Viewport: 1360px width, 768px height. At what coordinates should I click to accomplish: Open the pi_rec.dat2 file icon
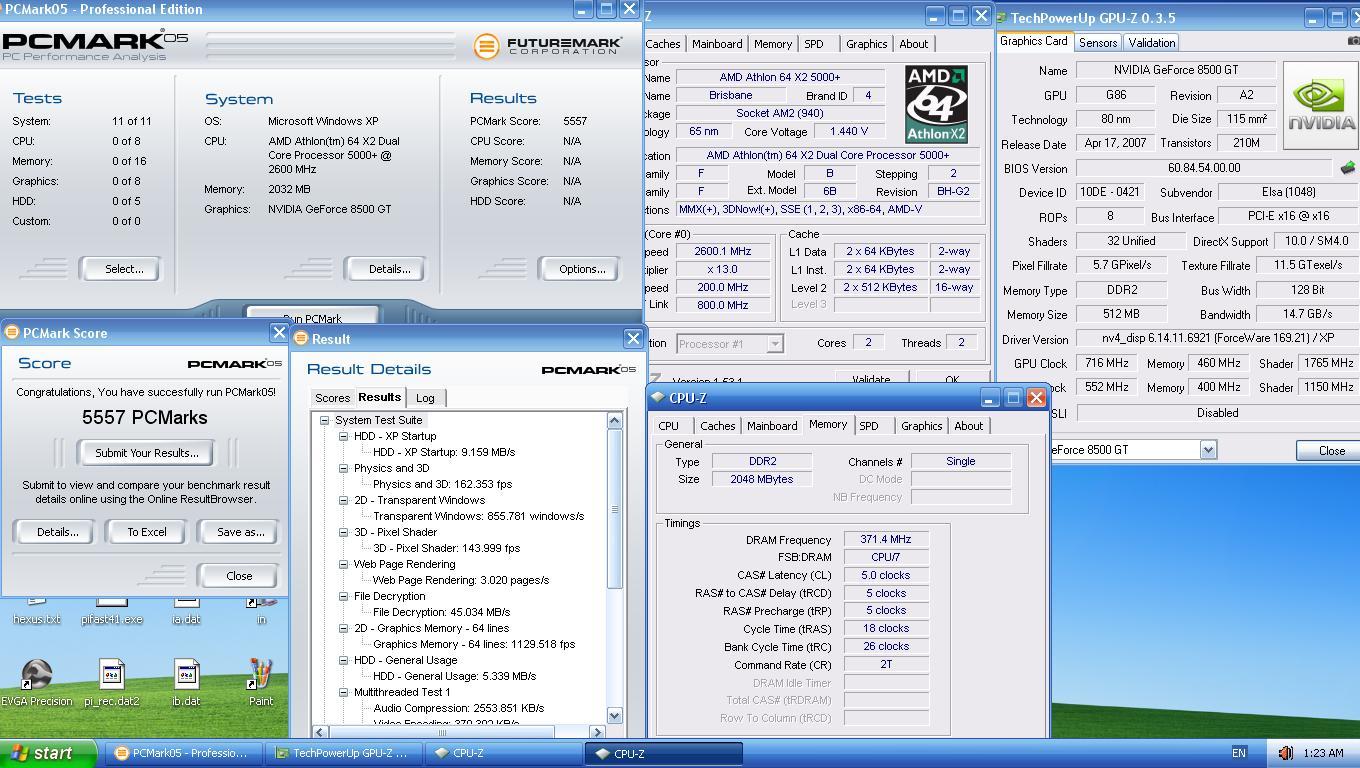coord(111,682)
